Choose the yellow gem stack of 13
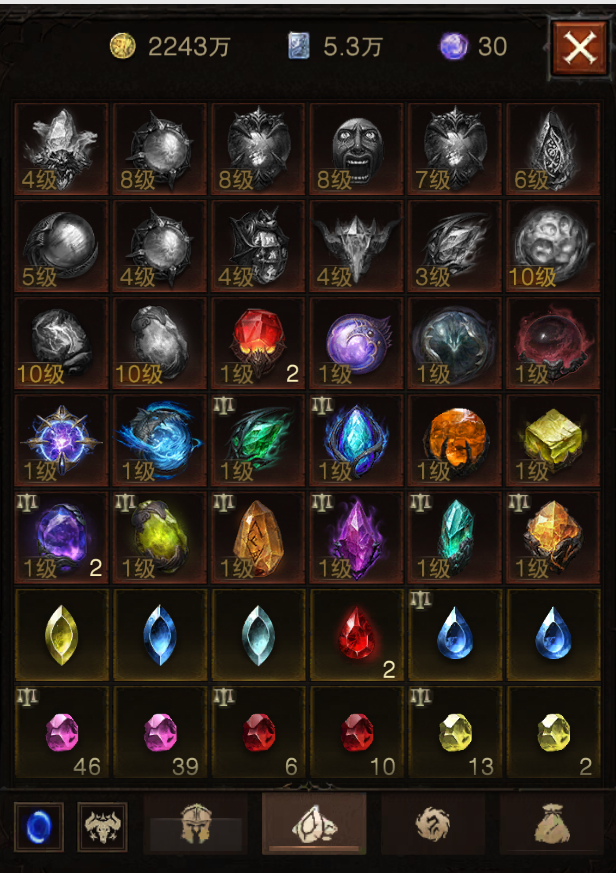 (455, 732)
